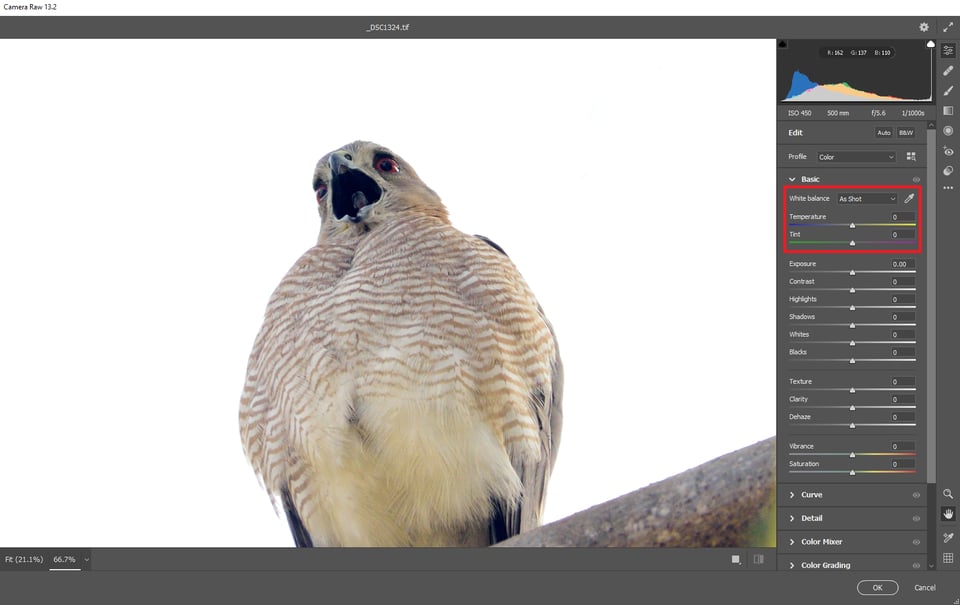Image resolution: width=960 pixels, height=605 pixels.
Task: Select the Edit panel sliders icon
Action: 948,50
